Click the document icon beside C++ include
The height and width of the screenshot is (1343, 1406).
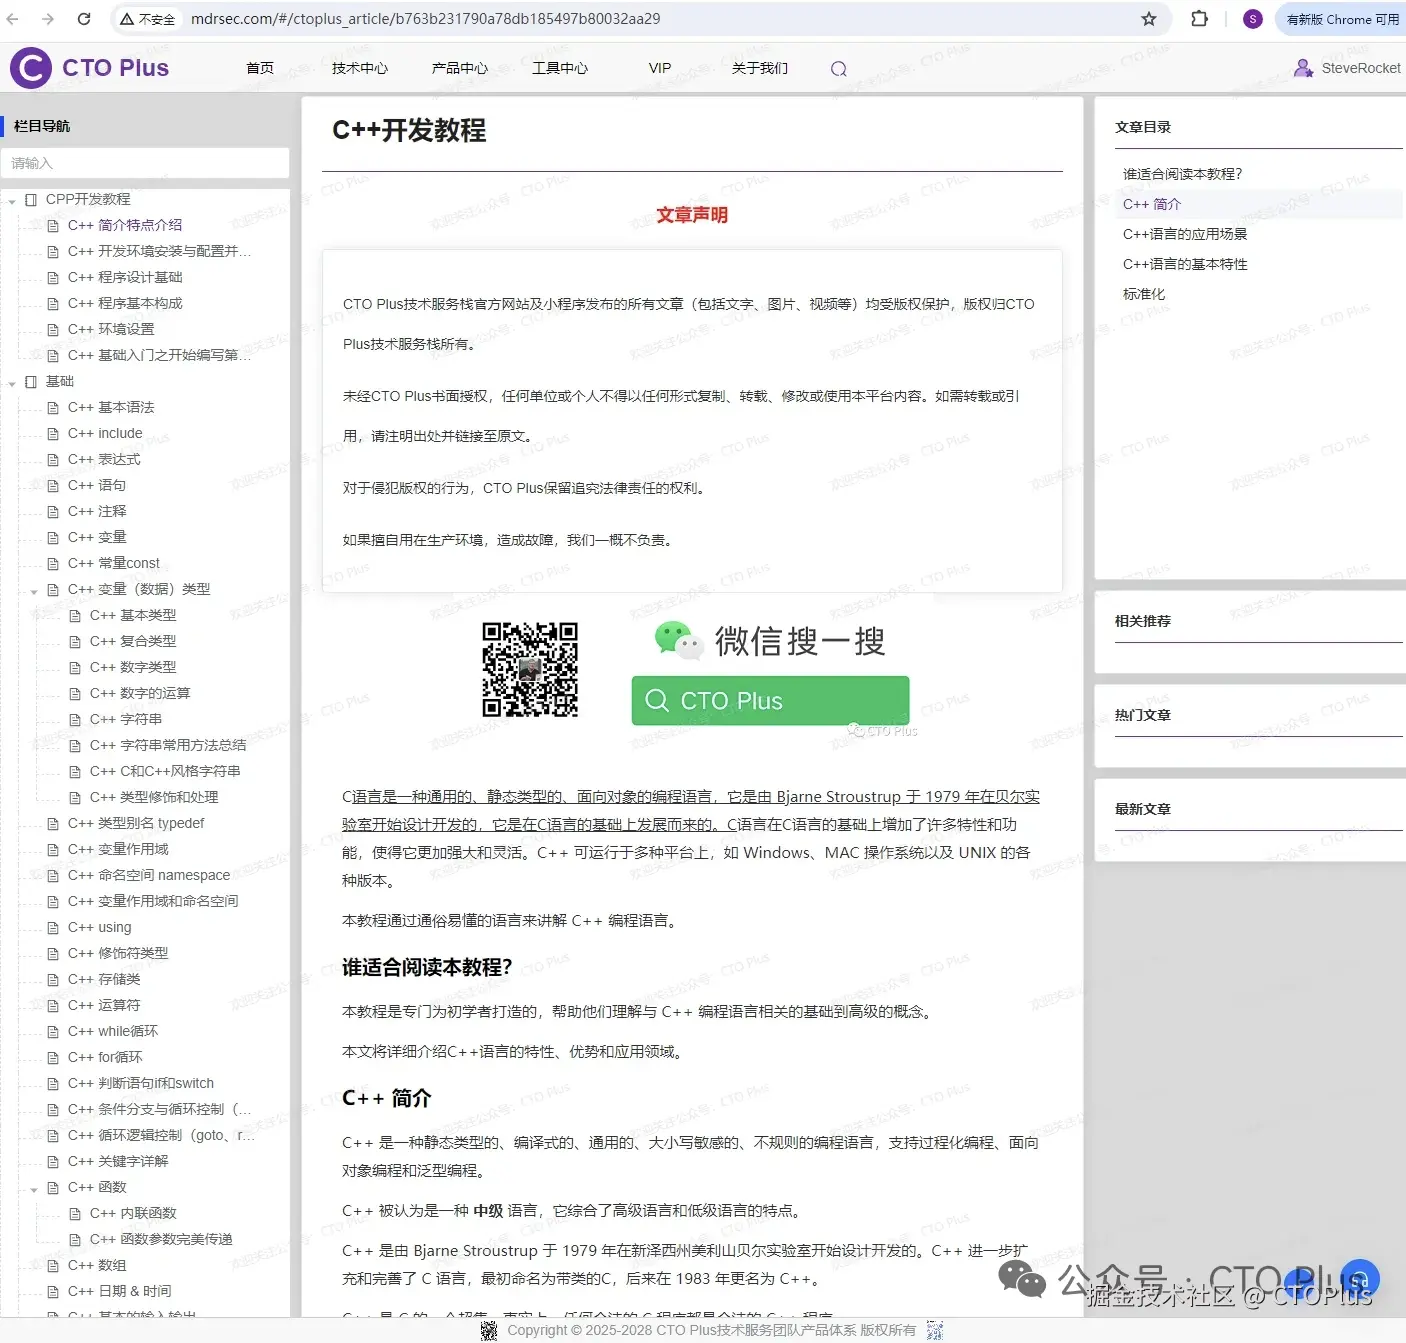click(x=54, y=433)
